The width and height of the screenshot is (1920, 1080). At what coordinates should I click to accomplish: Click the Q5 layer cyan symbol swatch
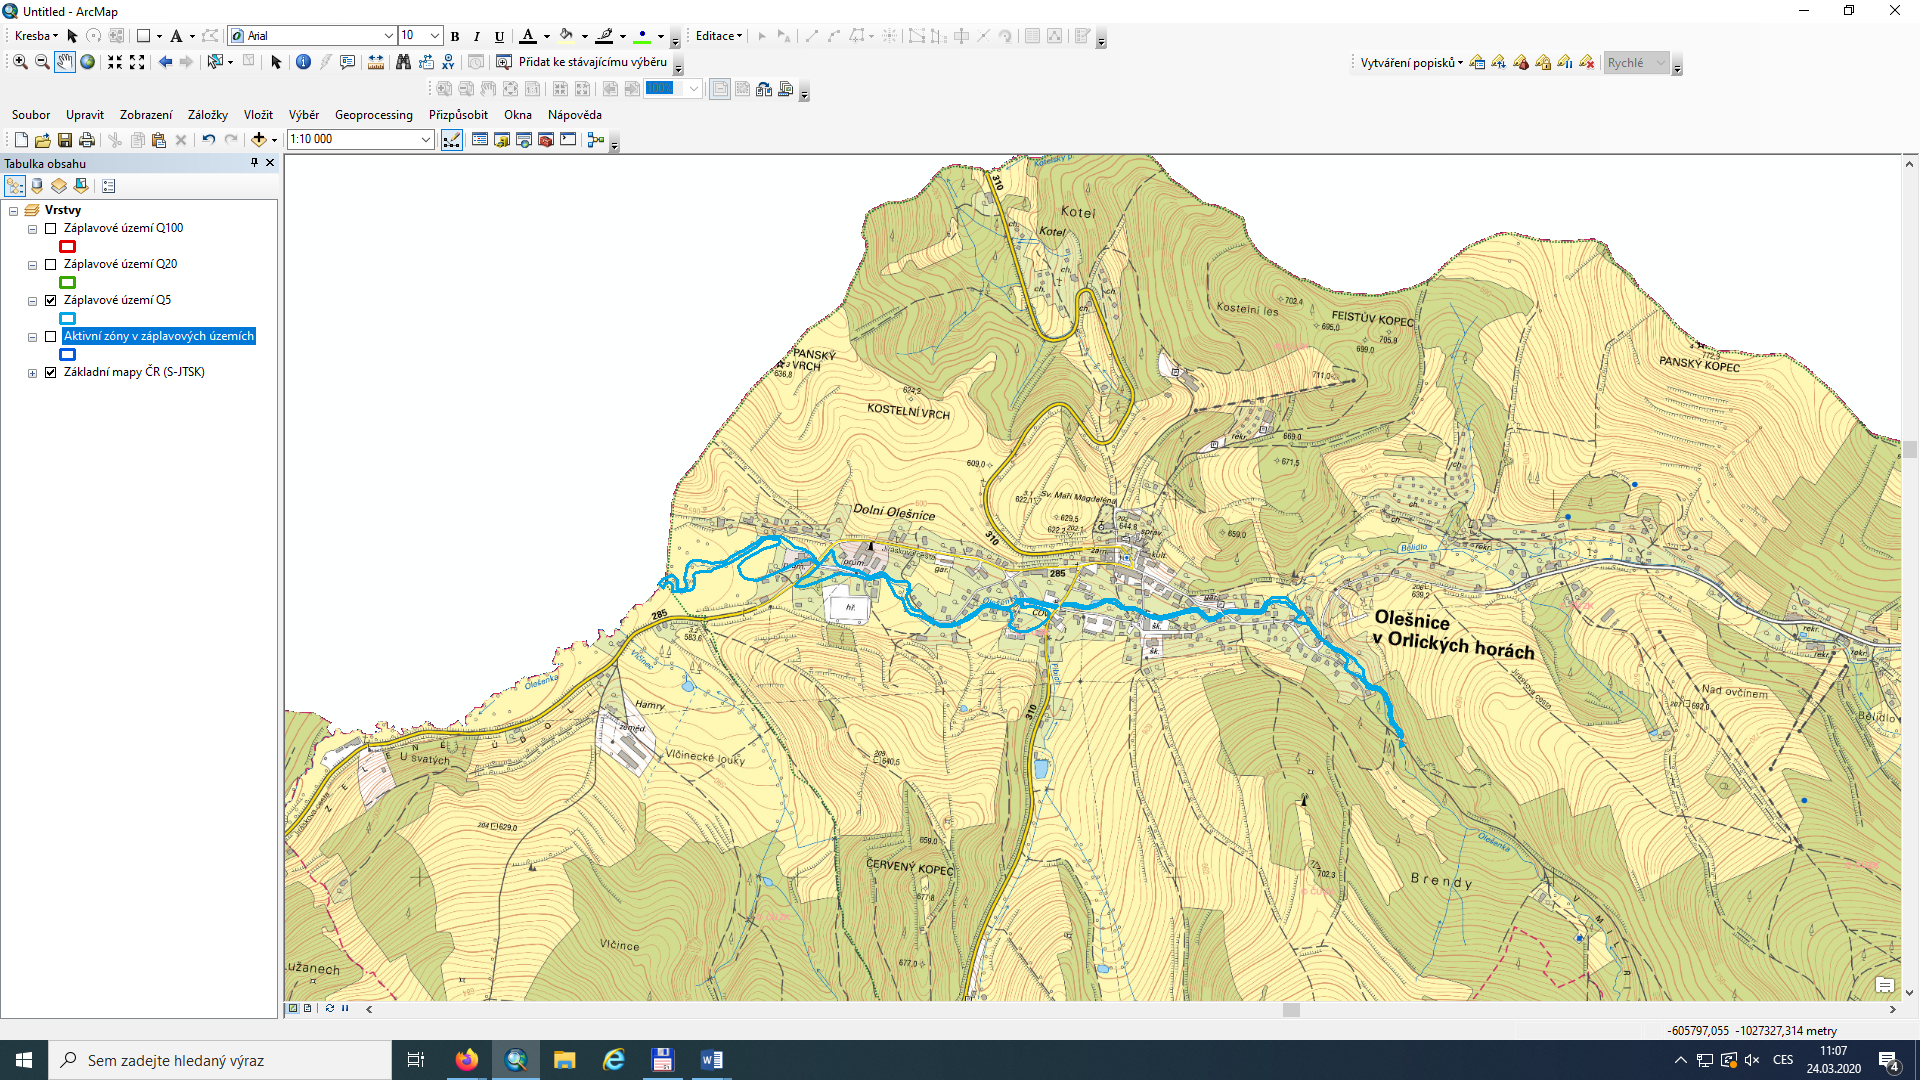tap(68, 319)
